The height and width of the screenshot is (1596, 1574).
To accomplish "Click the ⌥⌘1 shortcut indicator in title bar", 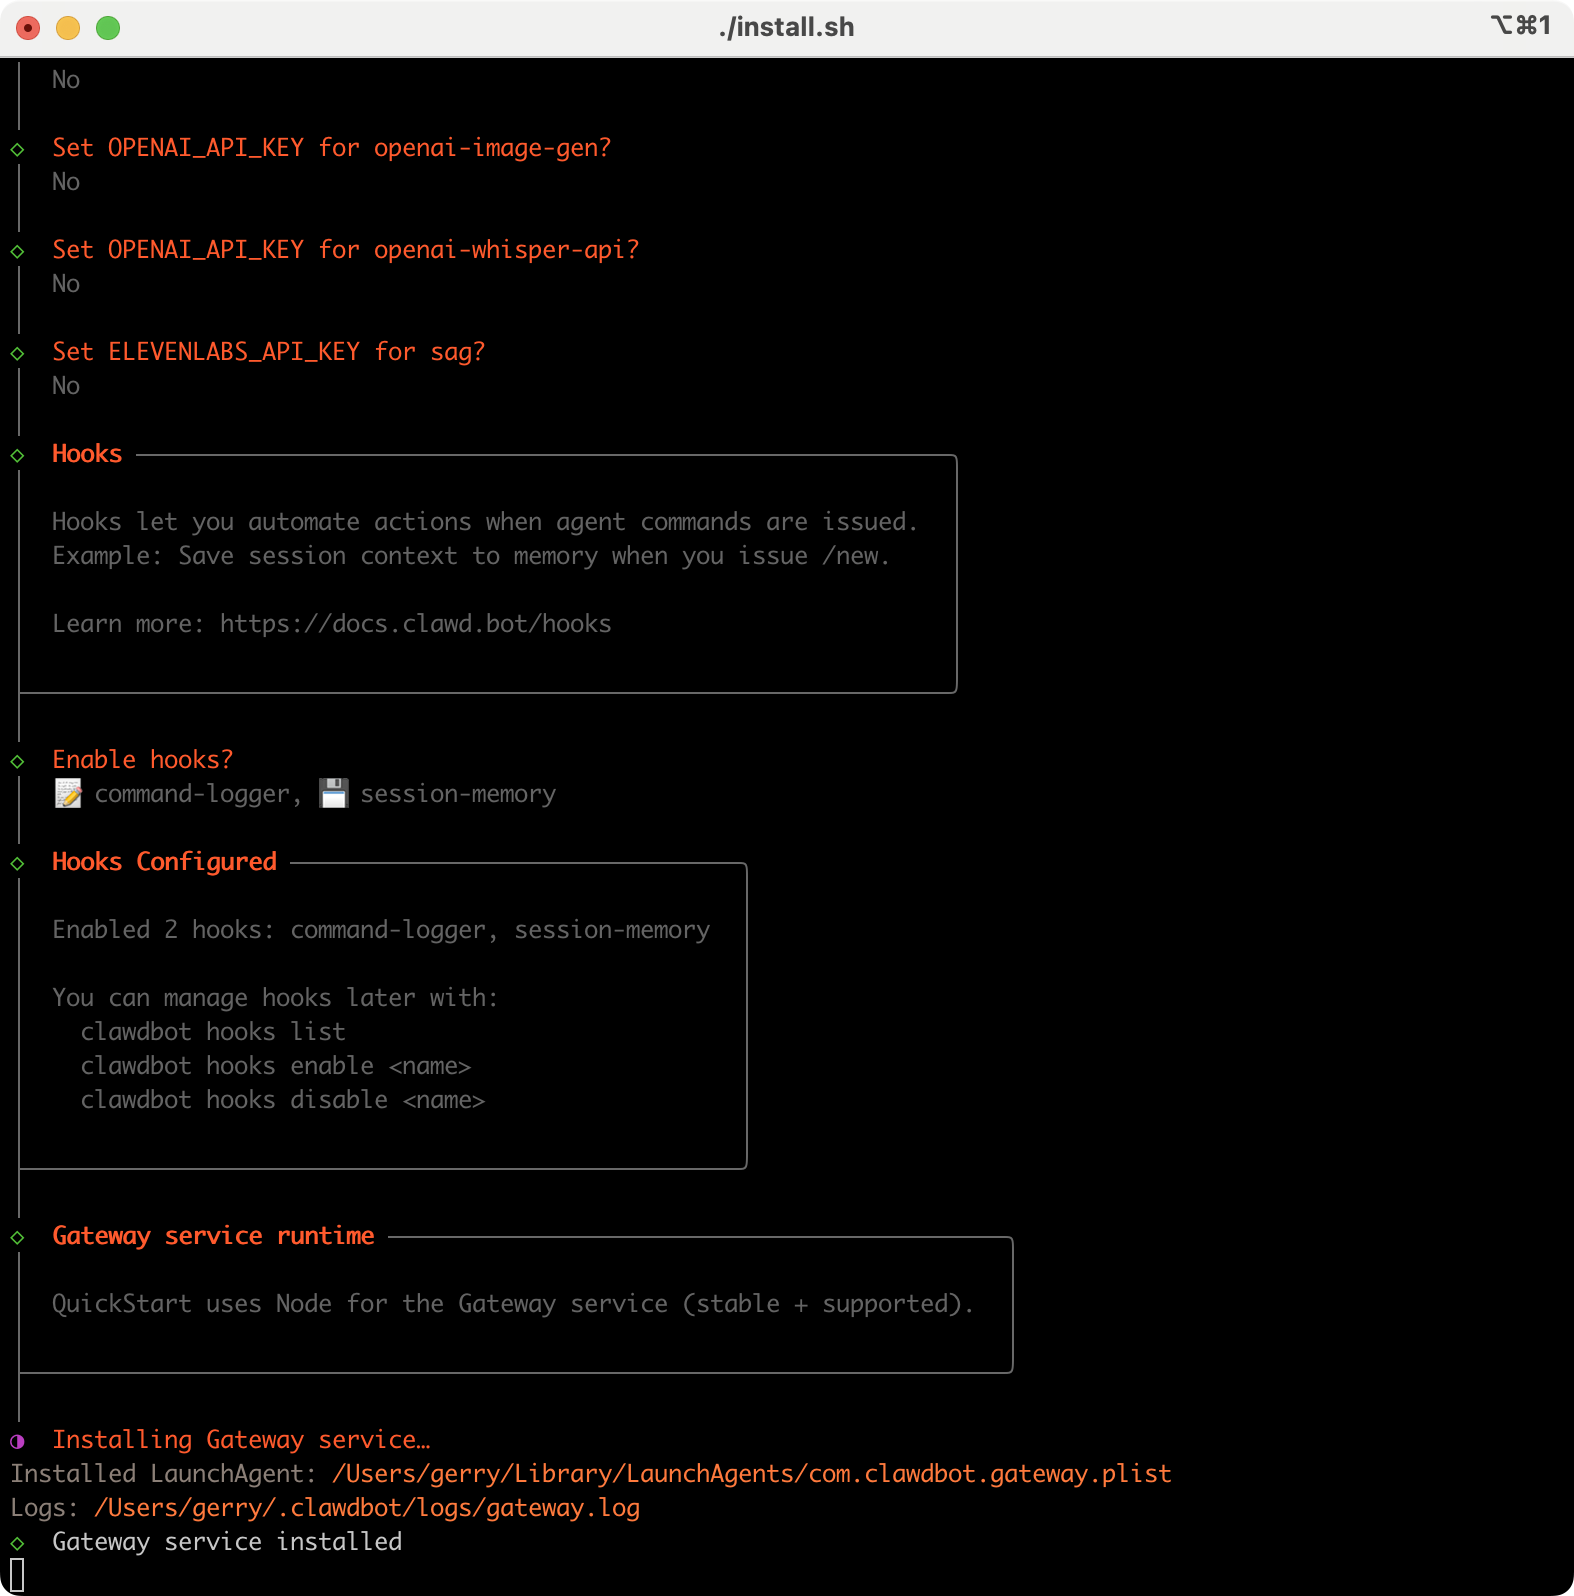I will click(x=1520, y=25).
